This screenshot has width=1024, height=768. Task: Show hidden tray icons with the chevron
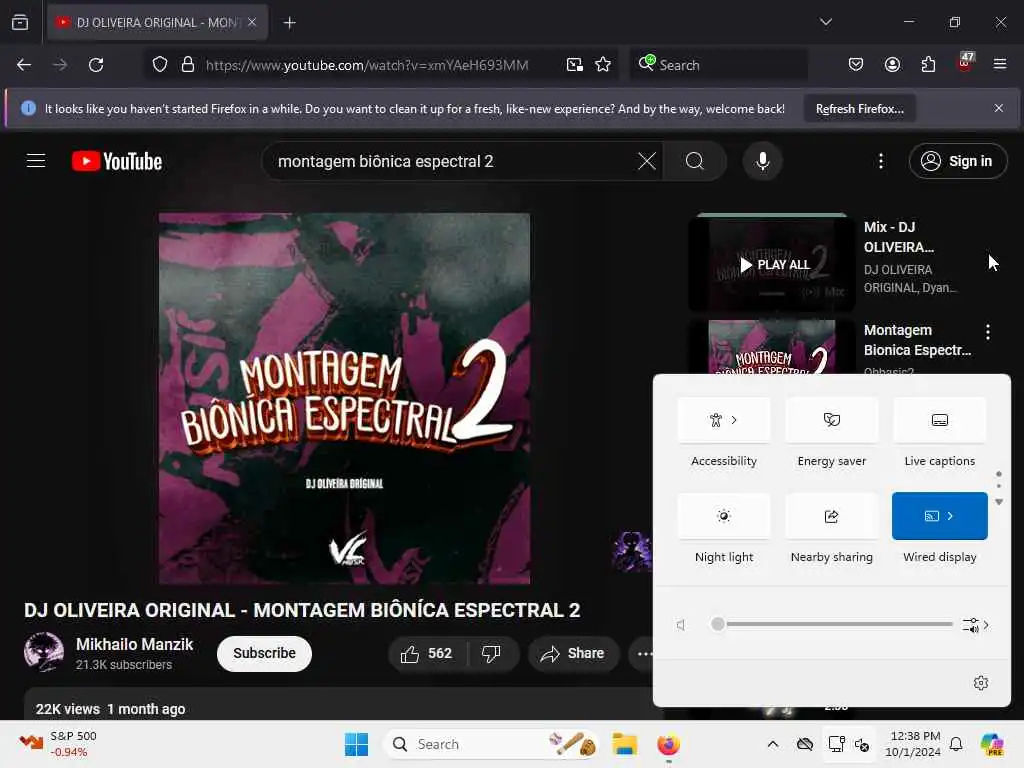point(773,744)
